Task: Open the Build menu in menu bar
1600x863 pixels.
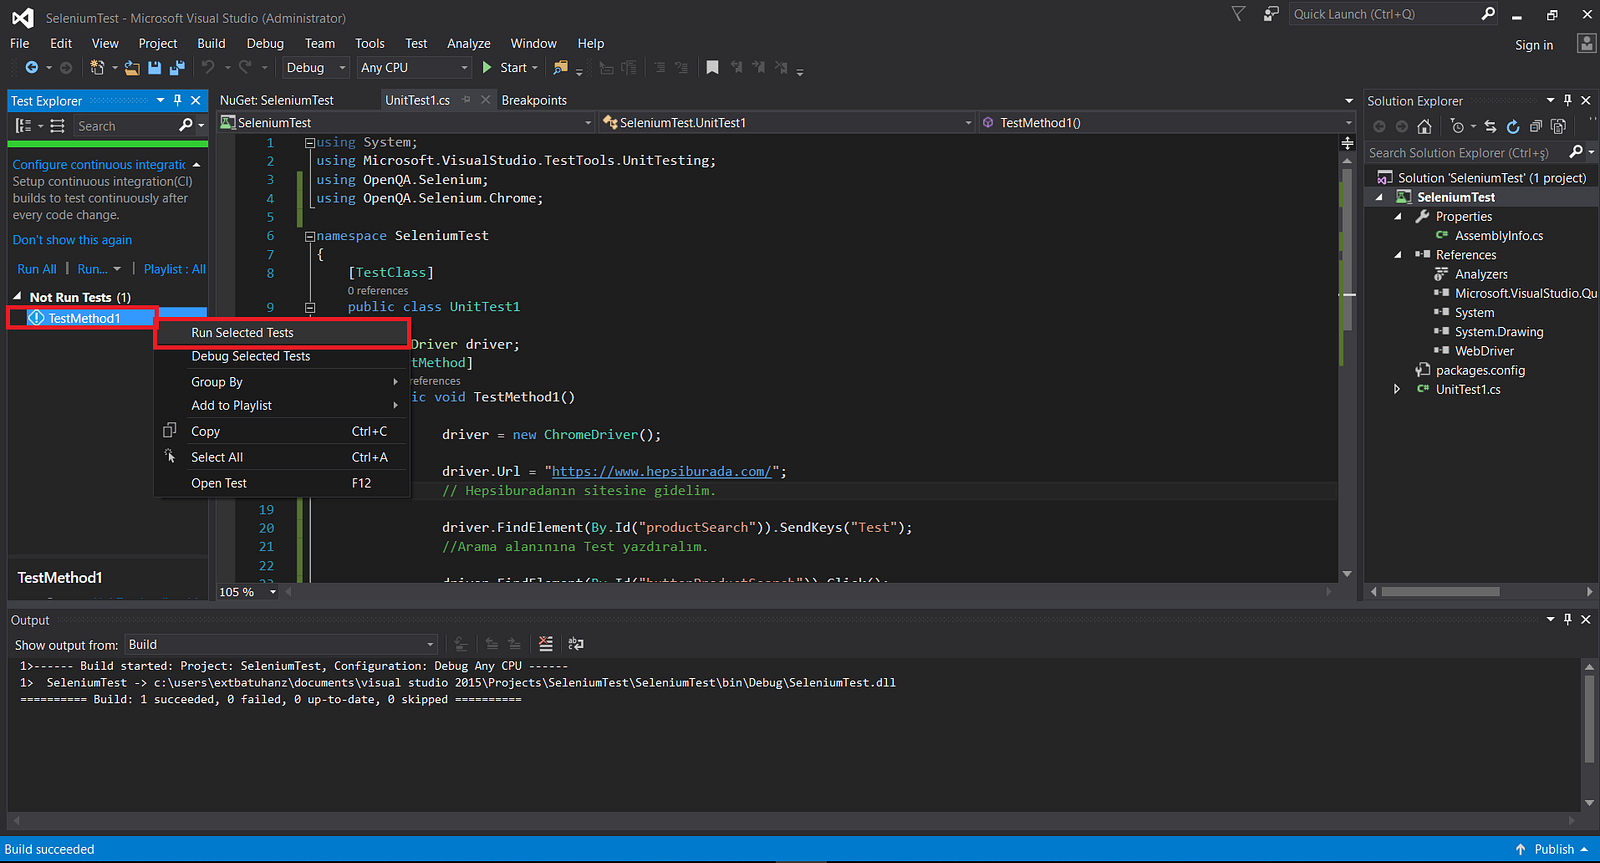Action: pyautogui.click(x=211, y=43)
